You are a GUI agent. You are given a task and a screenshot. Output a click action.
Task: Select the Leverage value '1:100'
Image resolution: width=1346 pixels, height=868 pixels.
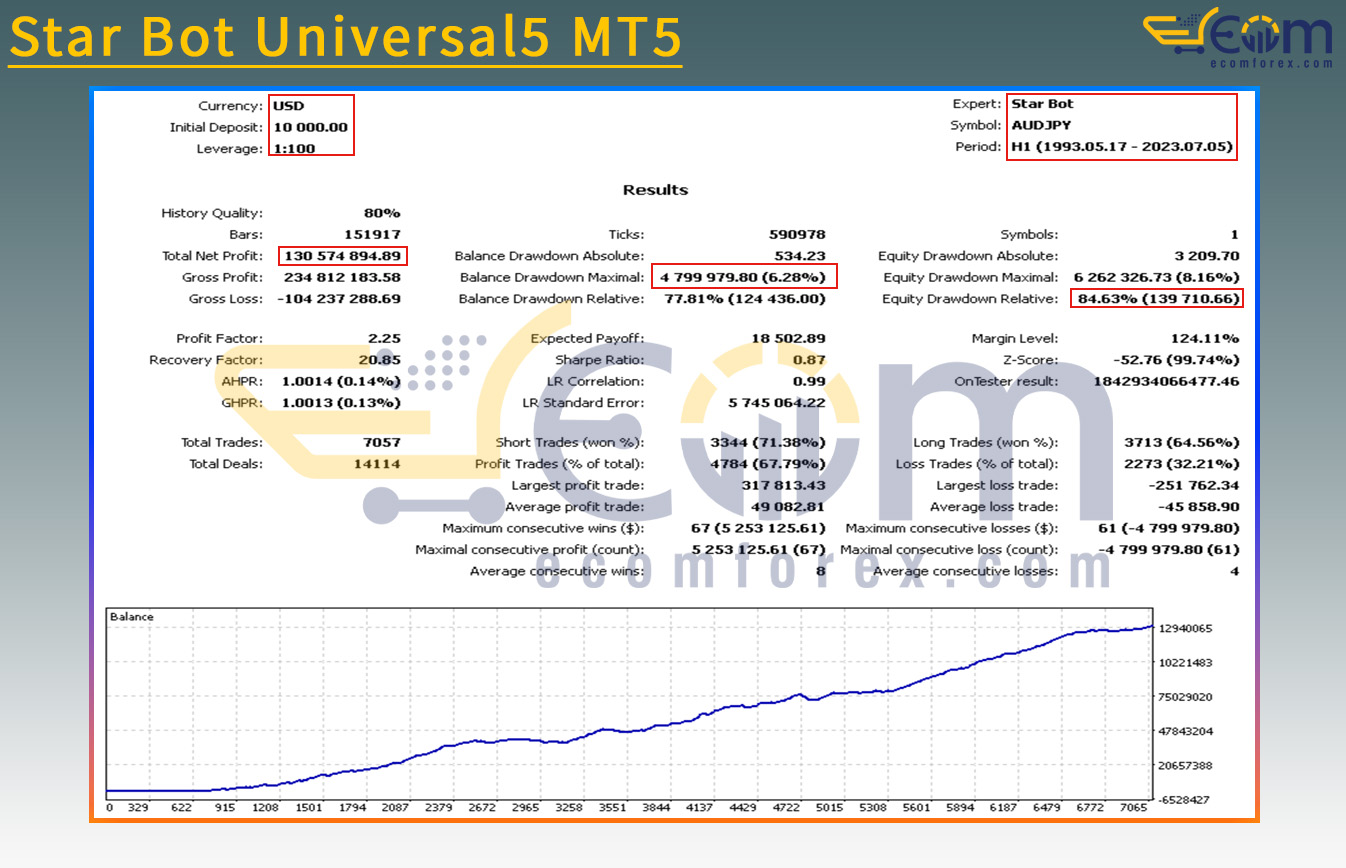pyautogui.click(x=294, y=149)
